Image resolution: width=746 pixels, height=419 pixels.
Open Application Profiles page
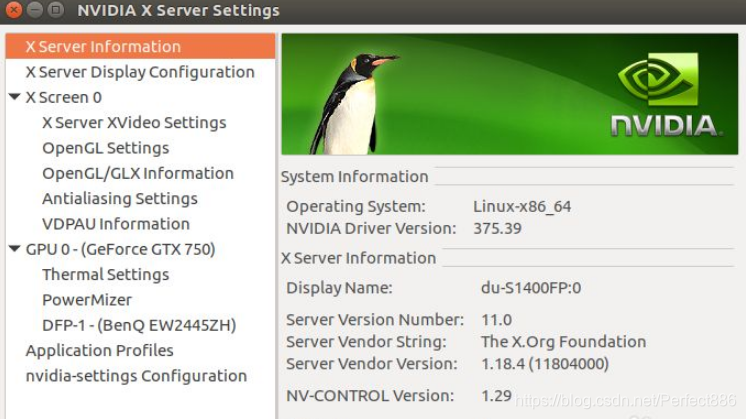pos(99,351)
